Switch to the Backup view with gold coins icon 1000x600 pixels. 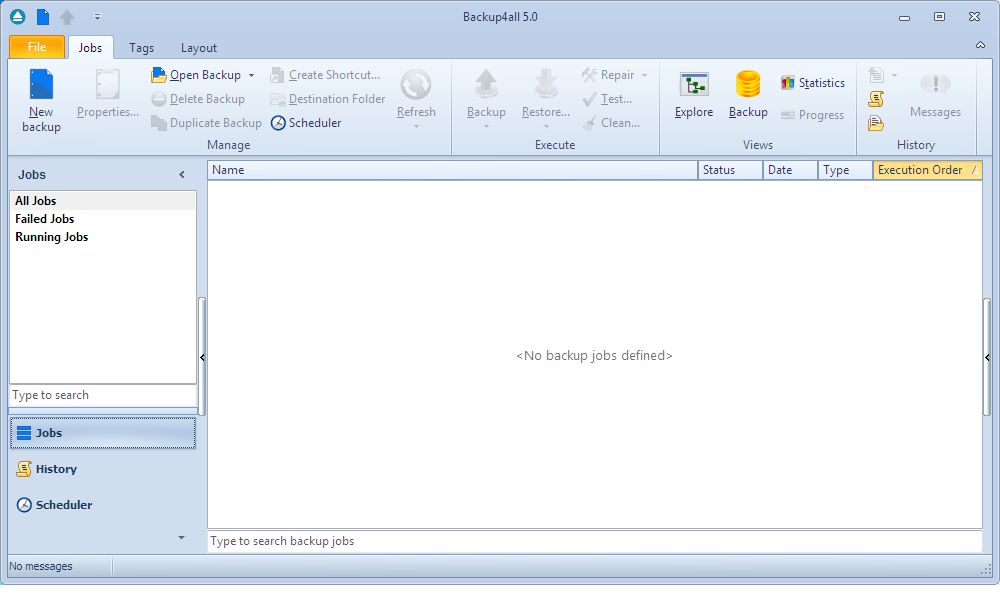[x=748, y=96]
